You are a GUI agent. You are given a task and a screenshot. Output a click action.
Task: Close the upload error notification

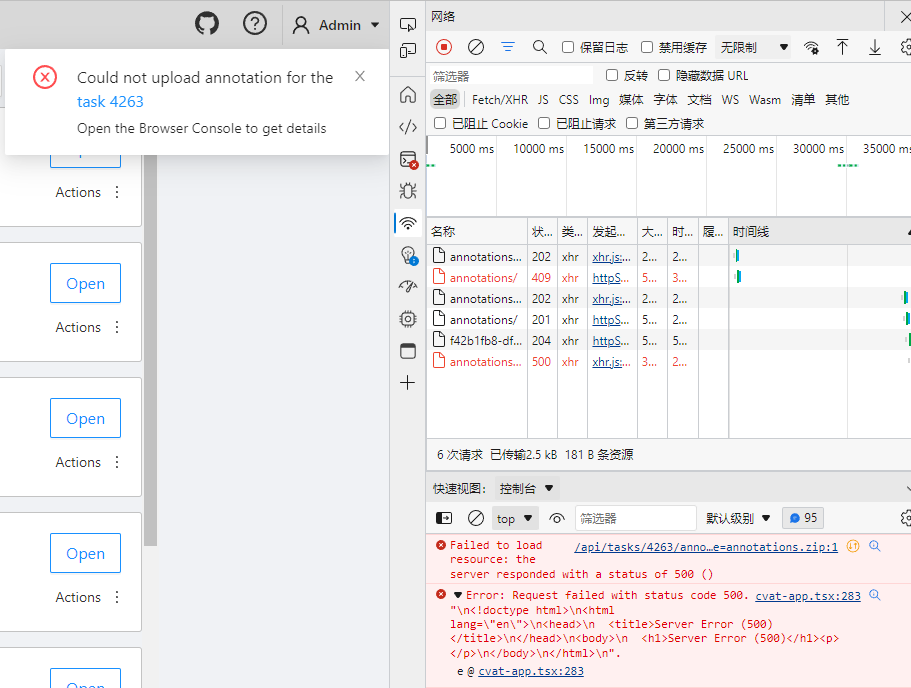pos(360,76)
